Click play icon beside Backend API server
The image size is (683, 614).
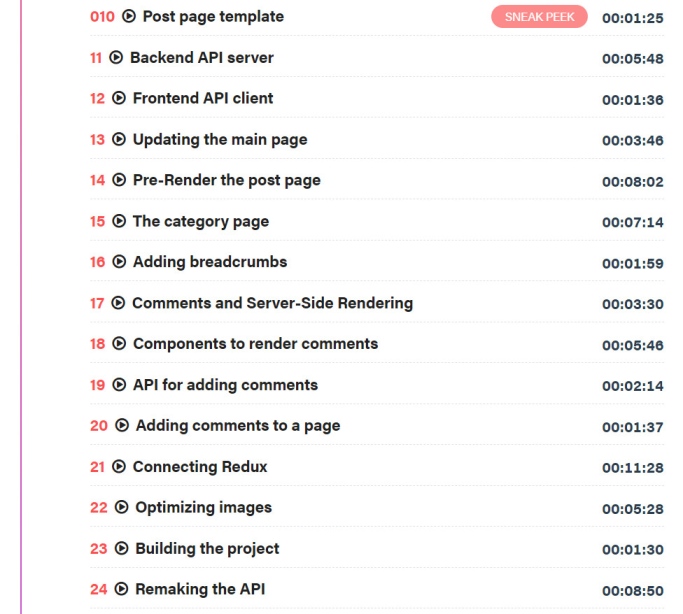(116, 57)
